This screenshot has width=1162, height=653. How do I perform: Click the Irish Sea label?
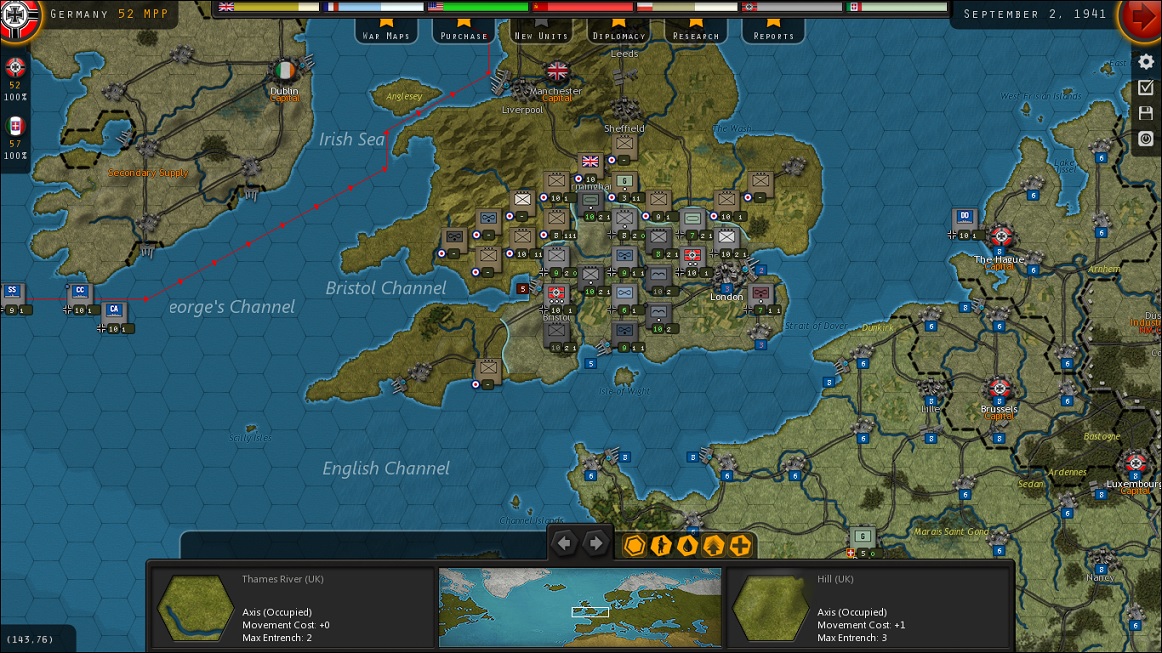tap(352, 139)
